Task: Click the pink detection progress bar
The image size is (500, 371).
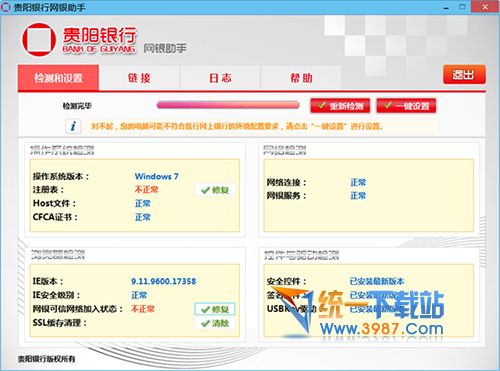Action: coord(228,105)
